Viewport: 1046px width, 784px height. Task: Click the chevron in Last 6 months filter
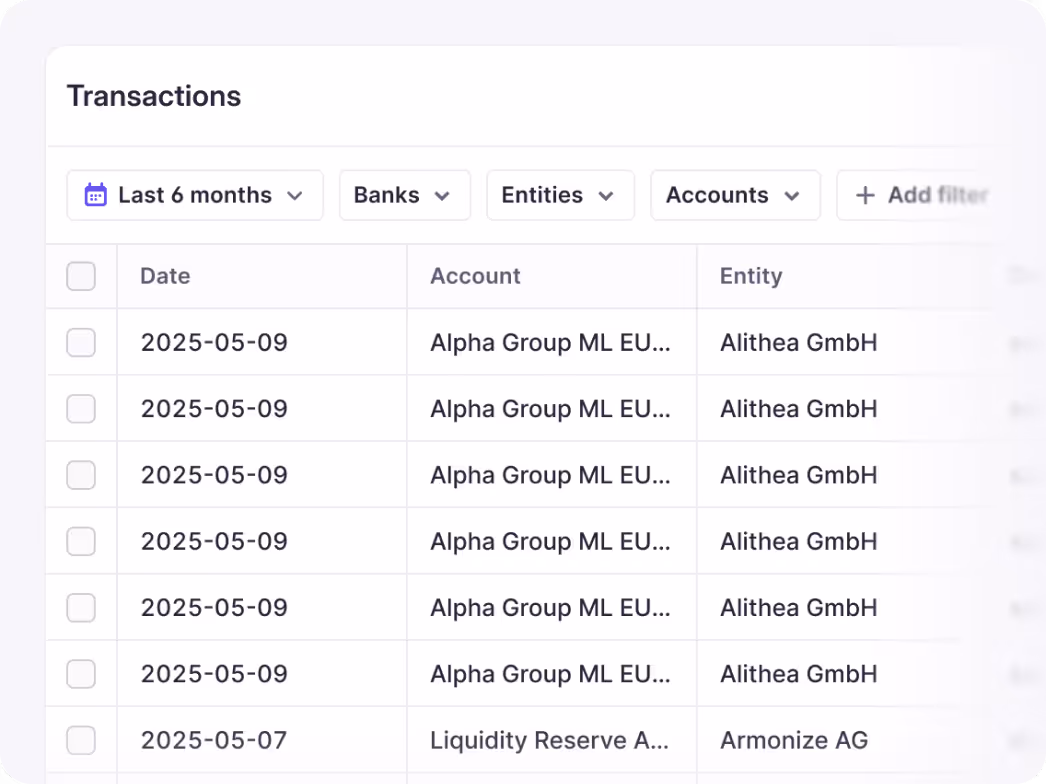(295, 196)
